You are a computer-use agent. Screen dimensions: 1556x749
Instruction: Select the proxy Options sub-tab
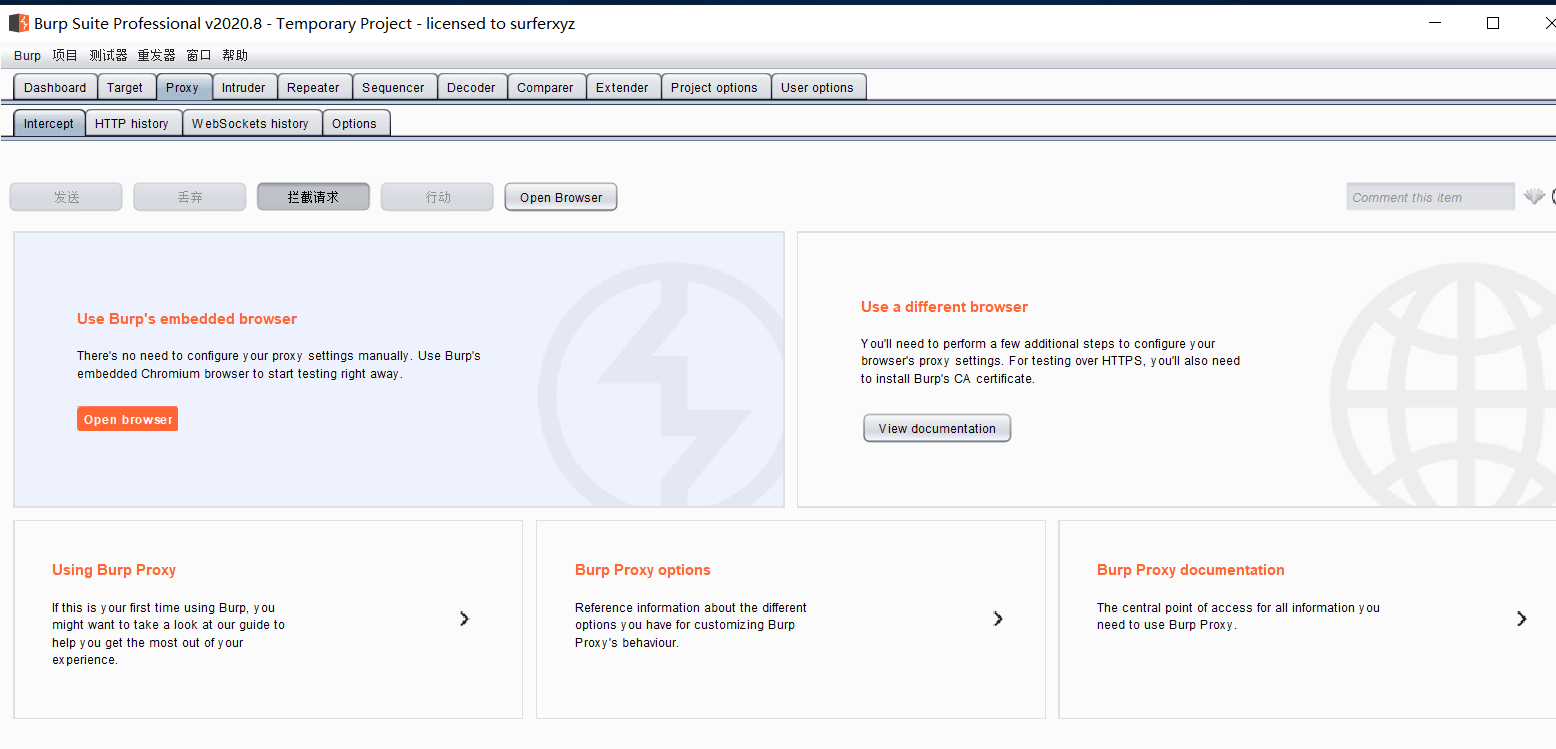coord(354,124)
